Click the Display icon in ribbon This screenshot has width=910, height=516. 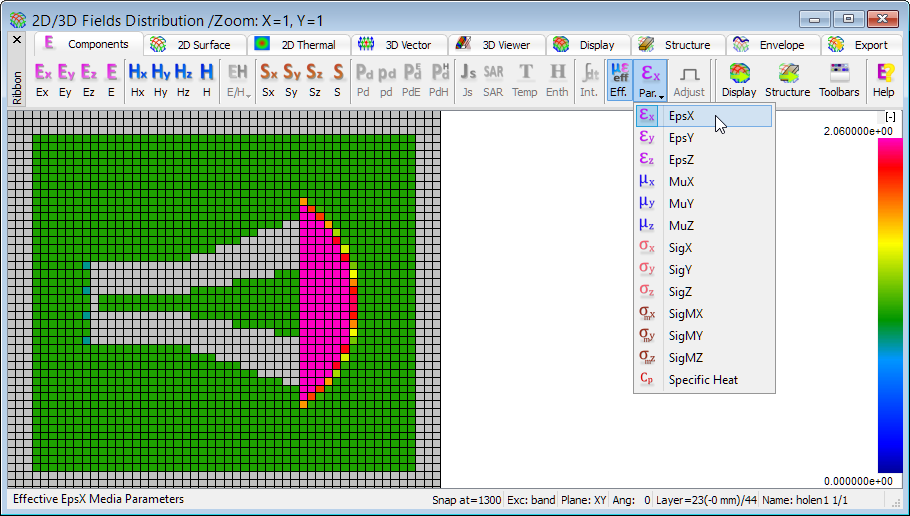[739, 79]
